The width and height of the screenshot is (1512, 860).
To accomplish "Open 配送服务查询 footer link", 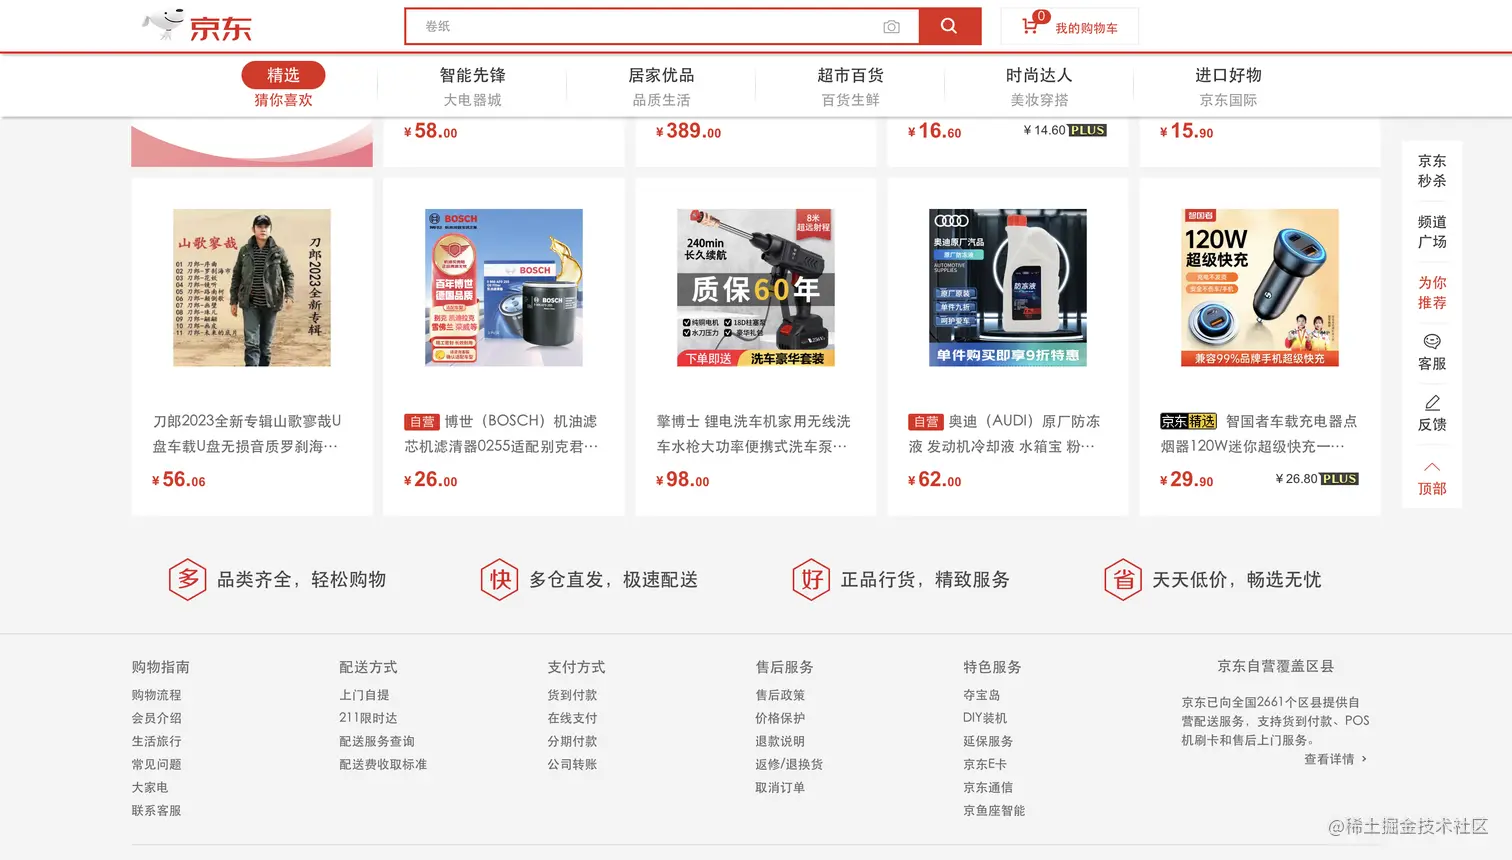I will coord(377,741).
